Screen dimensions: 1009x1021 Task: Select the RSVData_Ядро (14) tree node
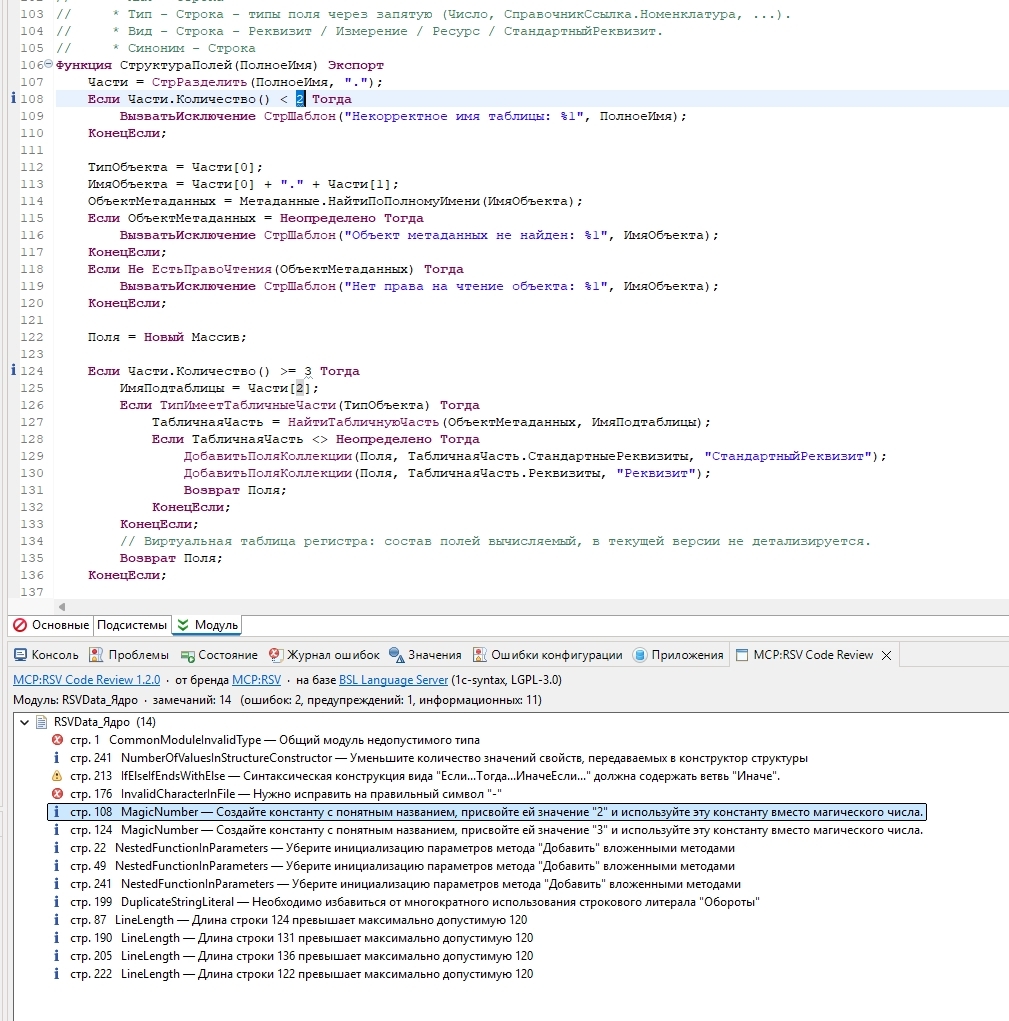pyautogui.click(x=104, y=721)
